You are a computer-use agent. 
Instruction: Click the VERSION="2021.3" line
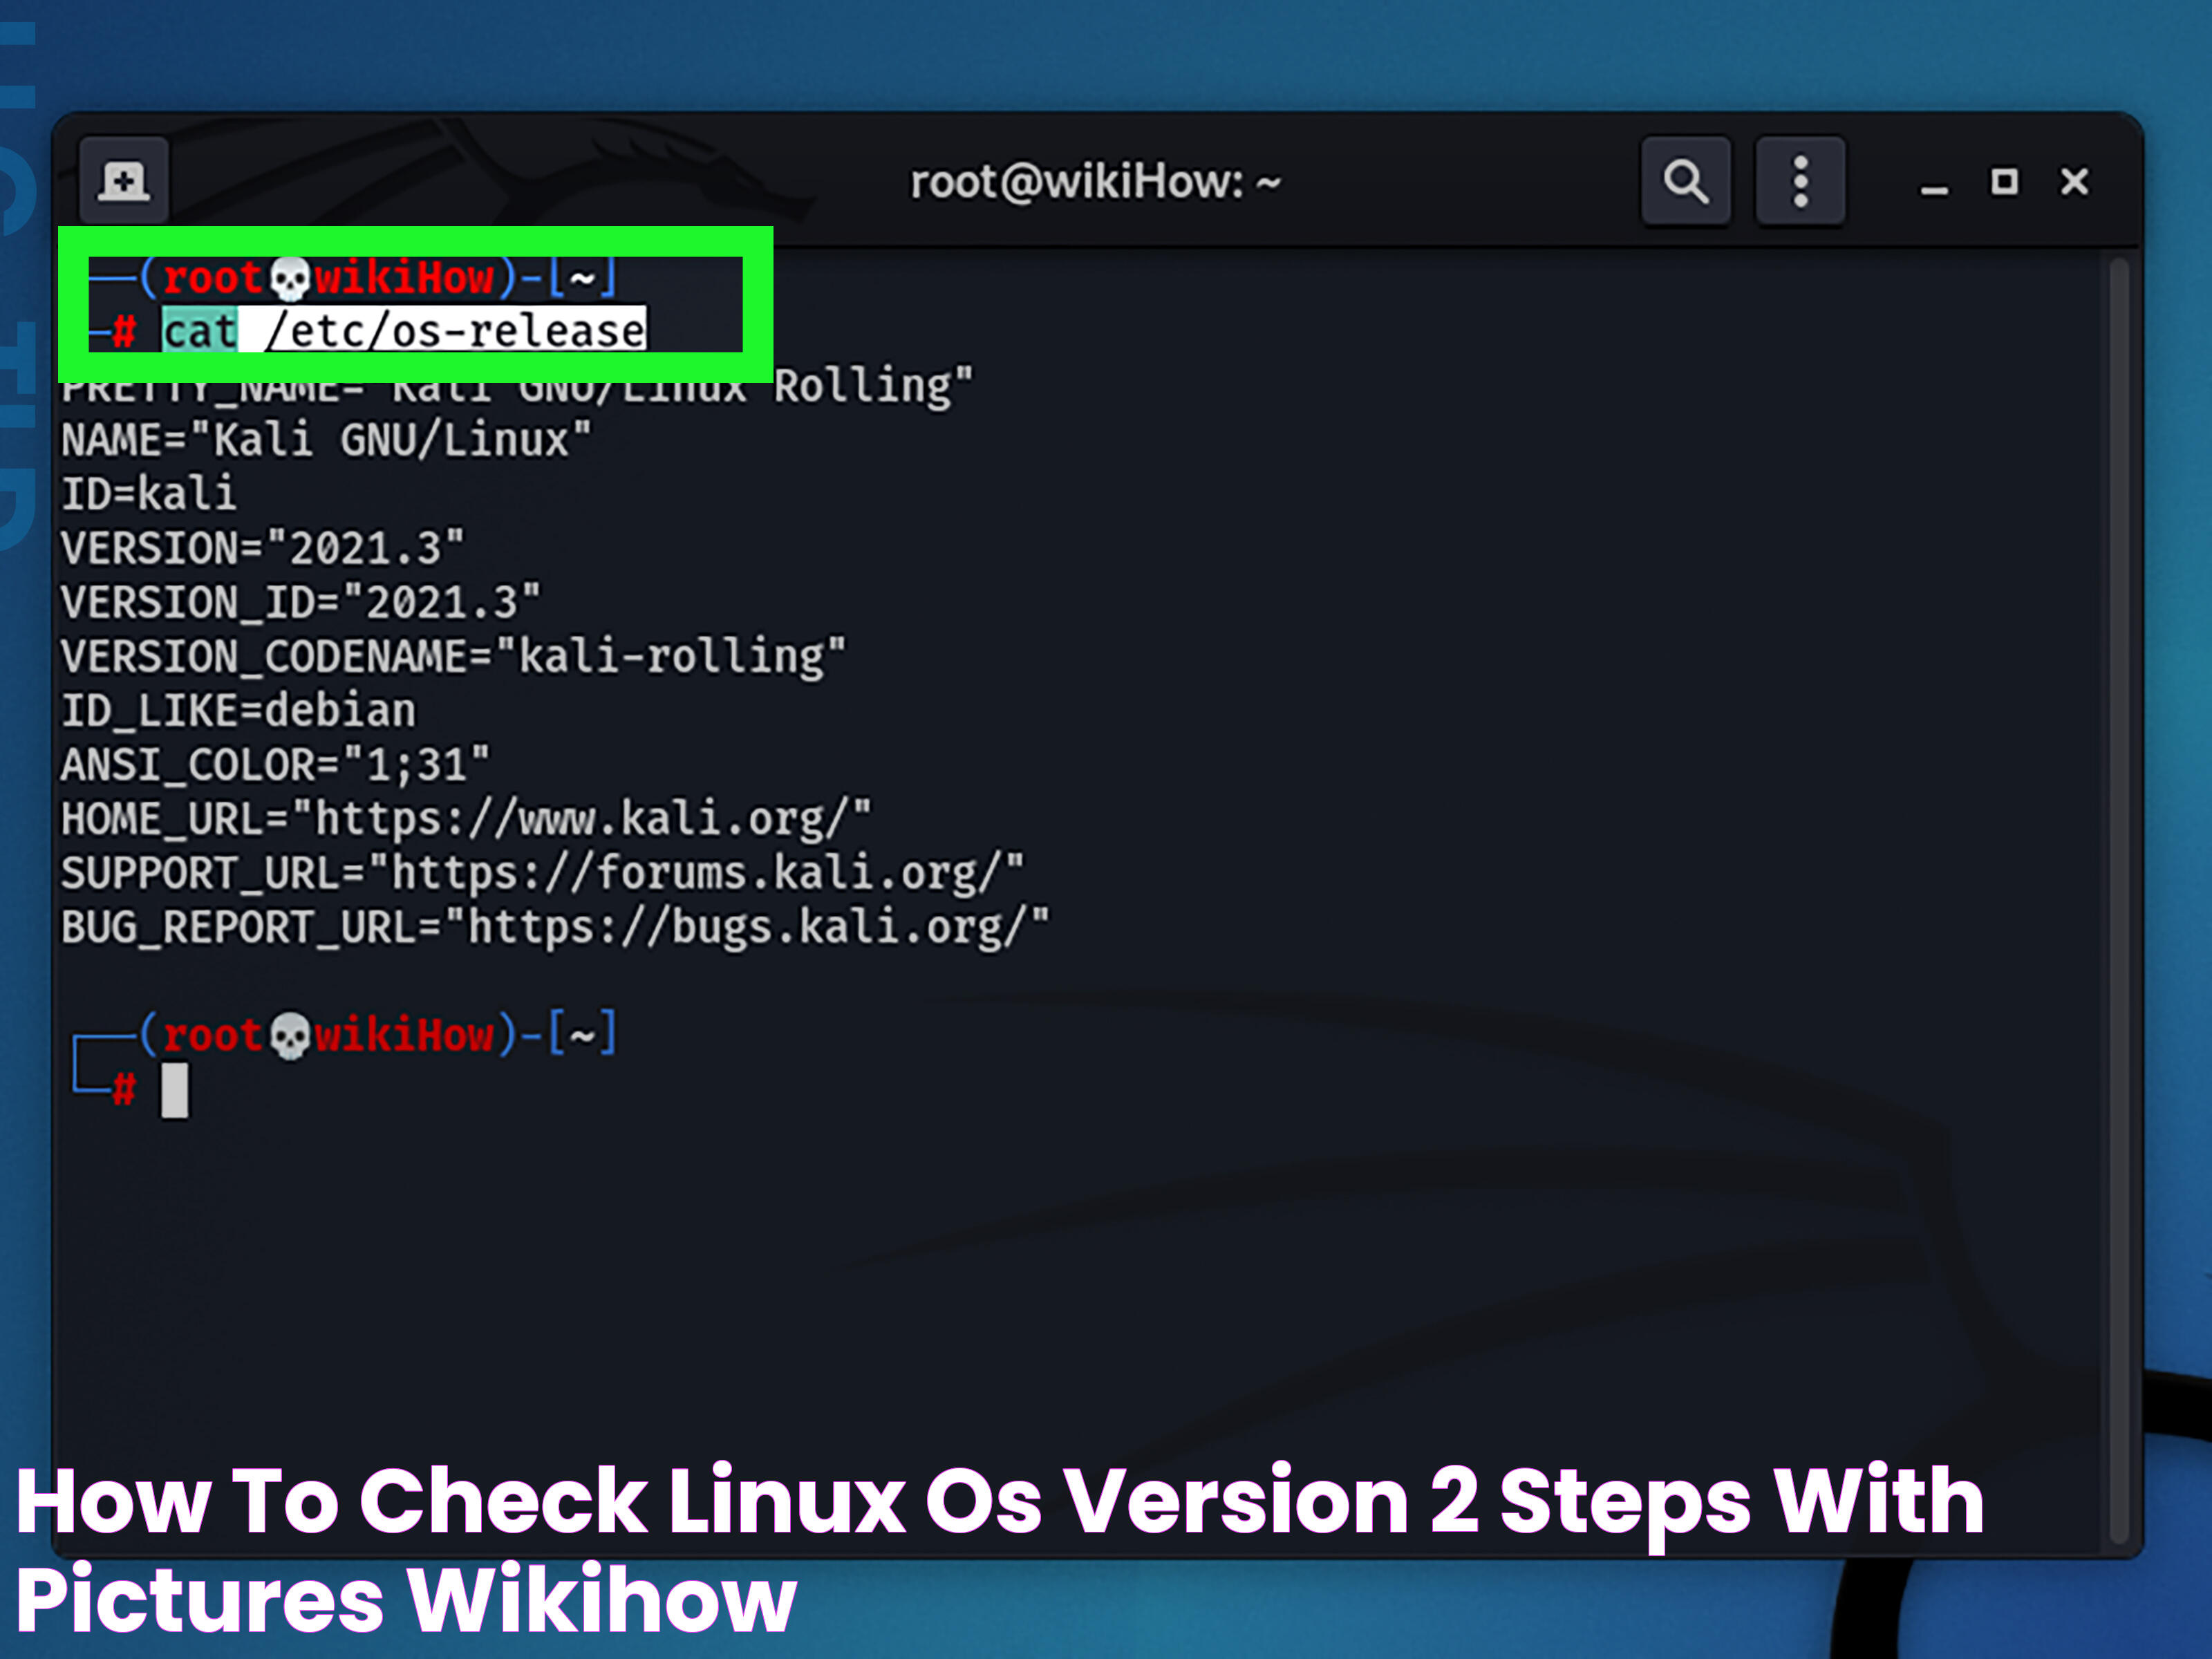262,548
